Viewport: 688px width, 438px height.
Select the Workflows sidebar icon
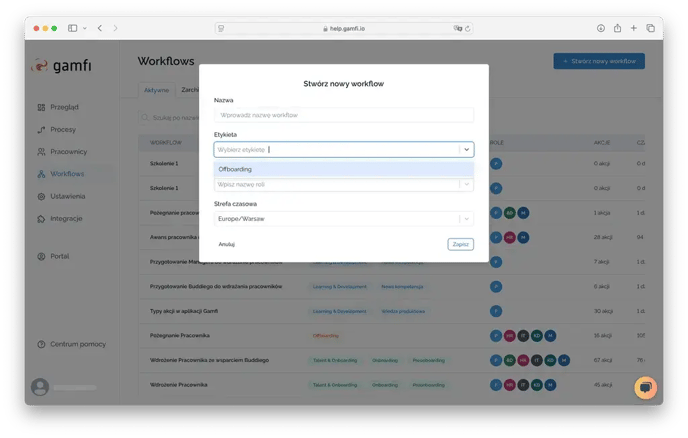(x=41, y=174)
